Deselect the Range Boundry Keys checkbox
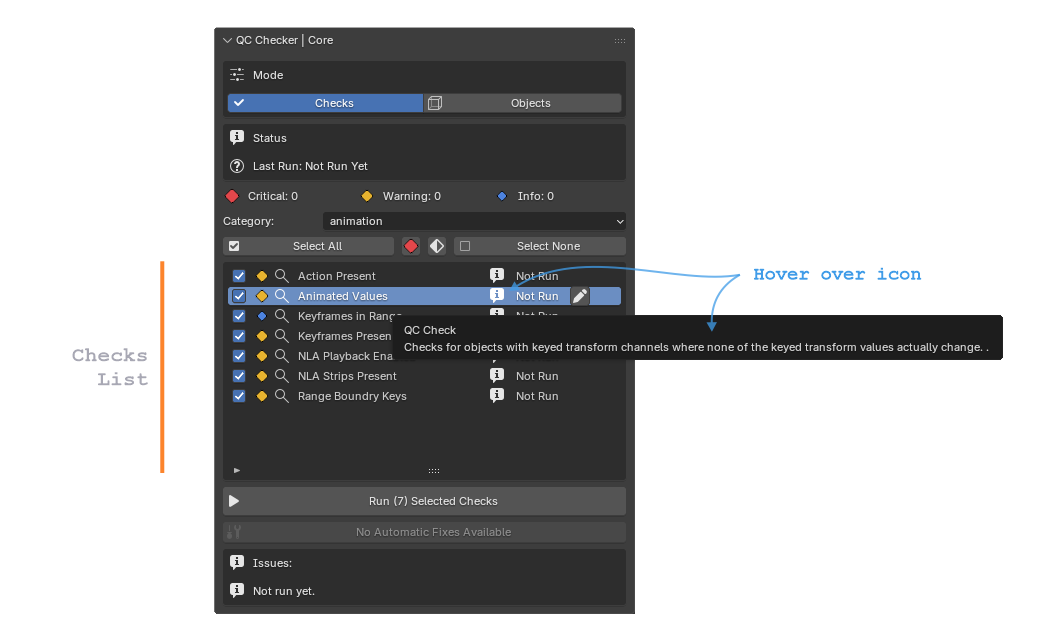This screenshot has width=1056, height=642. point(239,396)
